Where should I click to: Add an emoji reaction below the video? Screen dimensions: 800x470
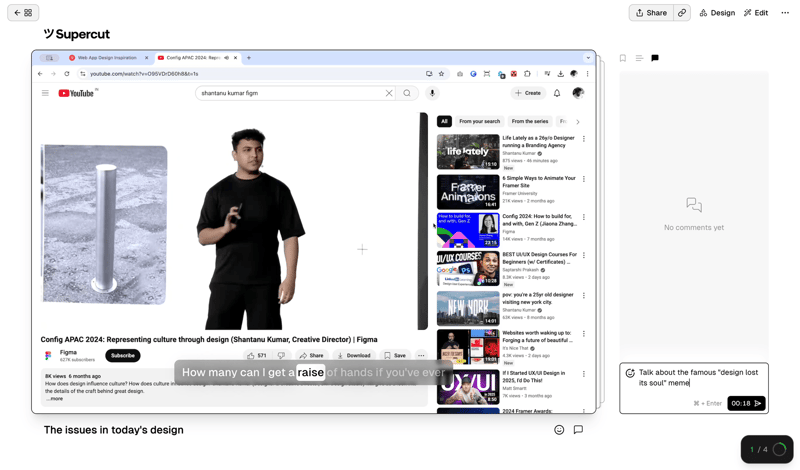pyautogui.click(x=559, y=430)
